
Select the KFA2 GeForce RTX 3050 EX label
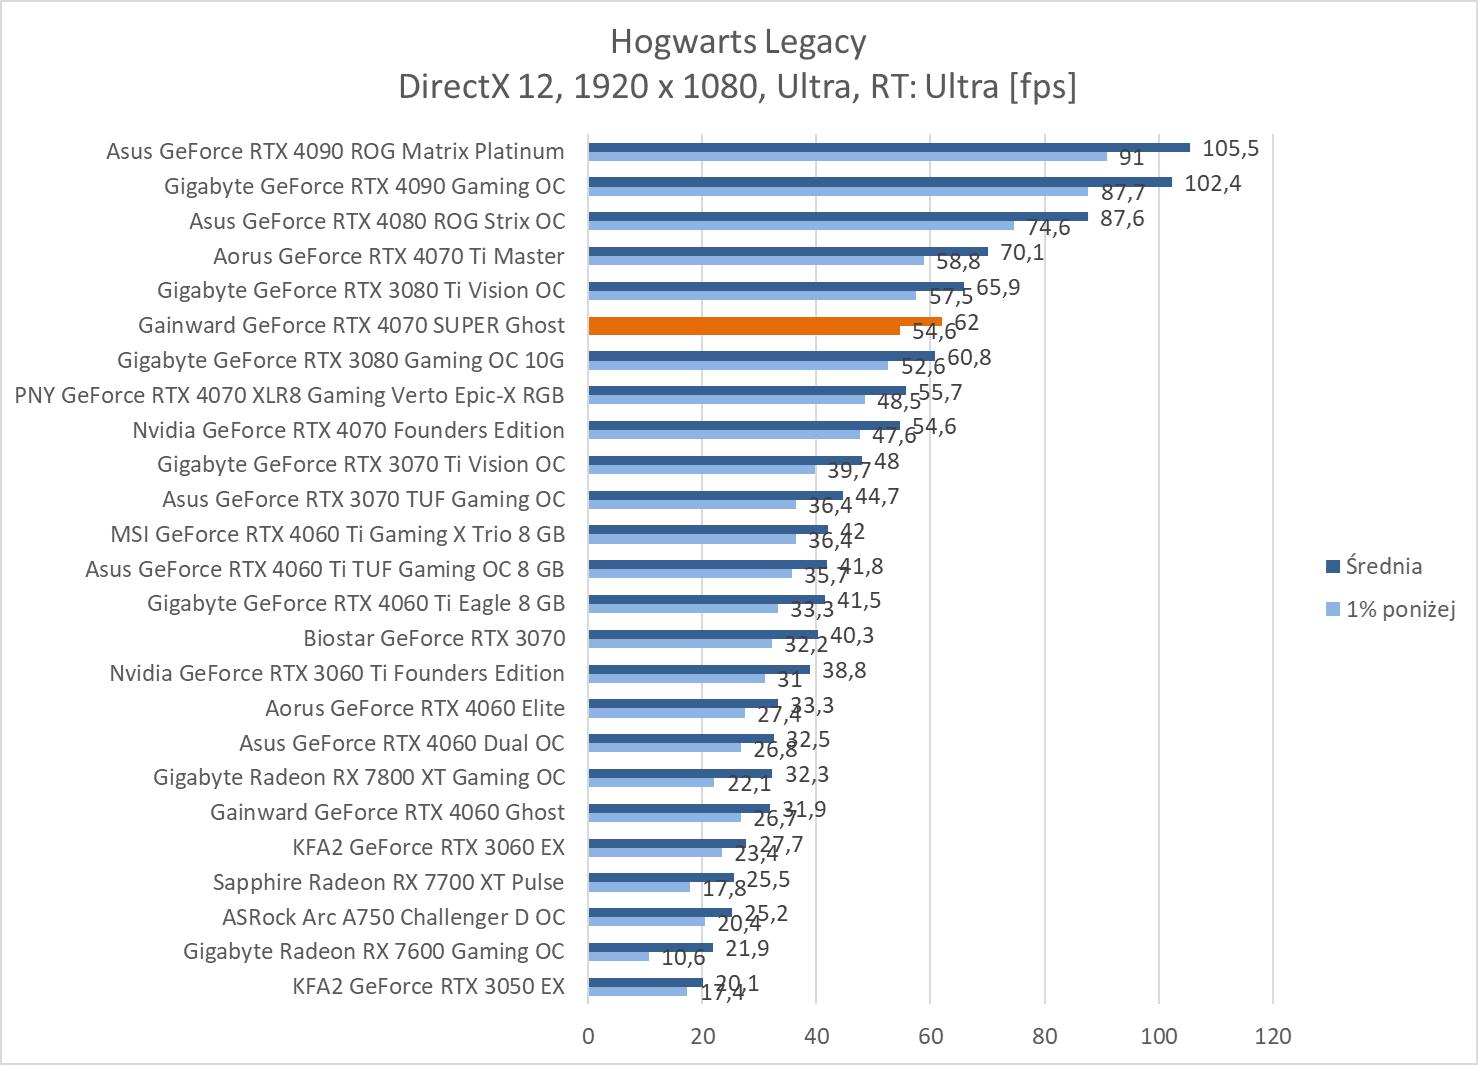(428, 986)
